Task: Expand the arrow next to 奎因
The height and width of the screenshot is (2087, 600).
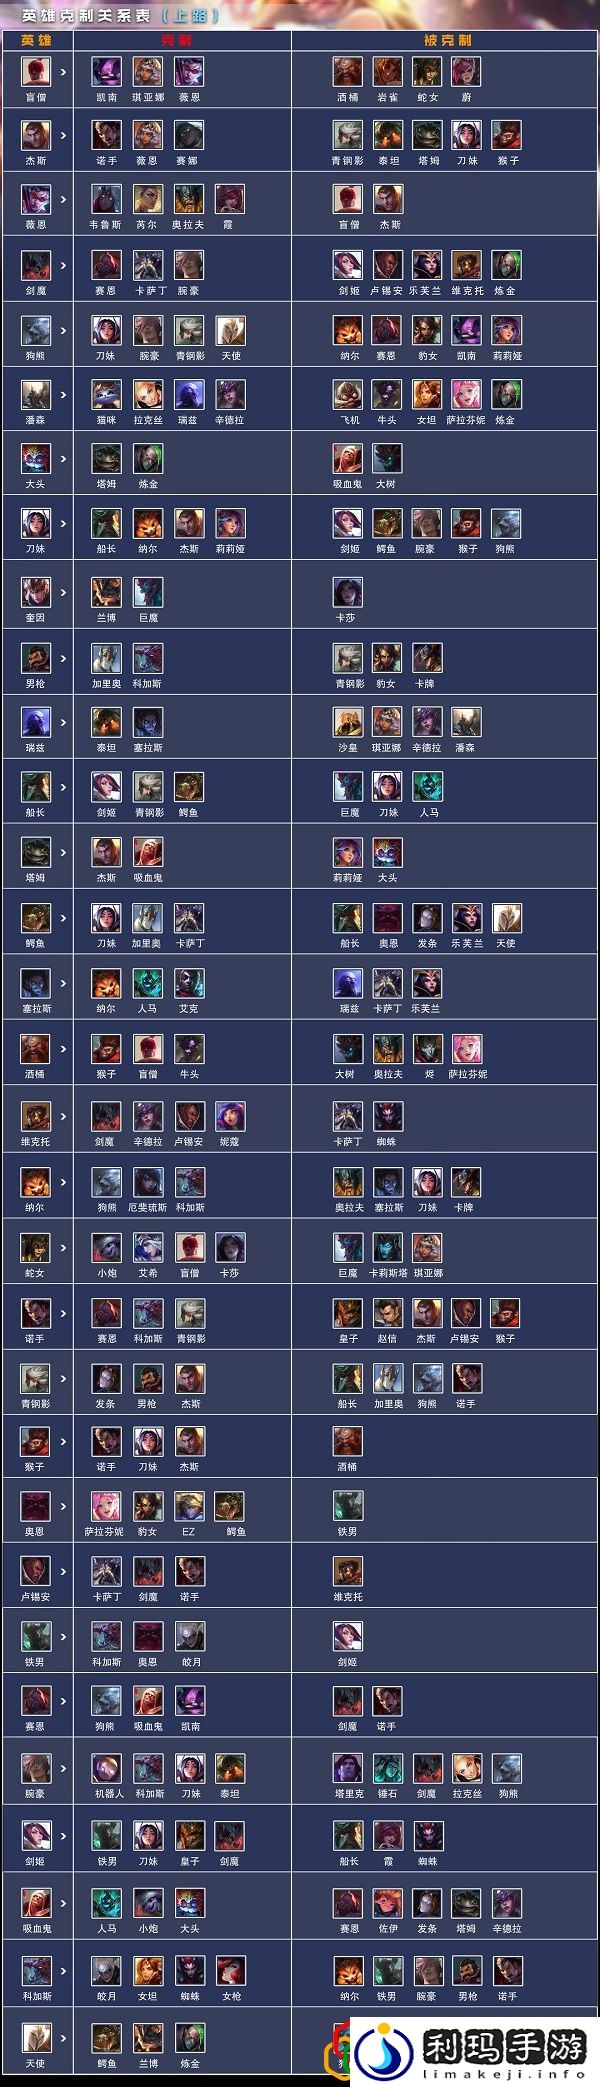Action: tap(64, 592)
